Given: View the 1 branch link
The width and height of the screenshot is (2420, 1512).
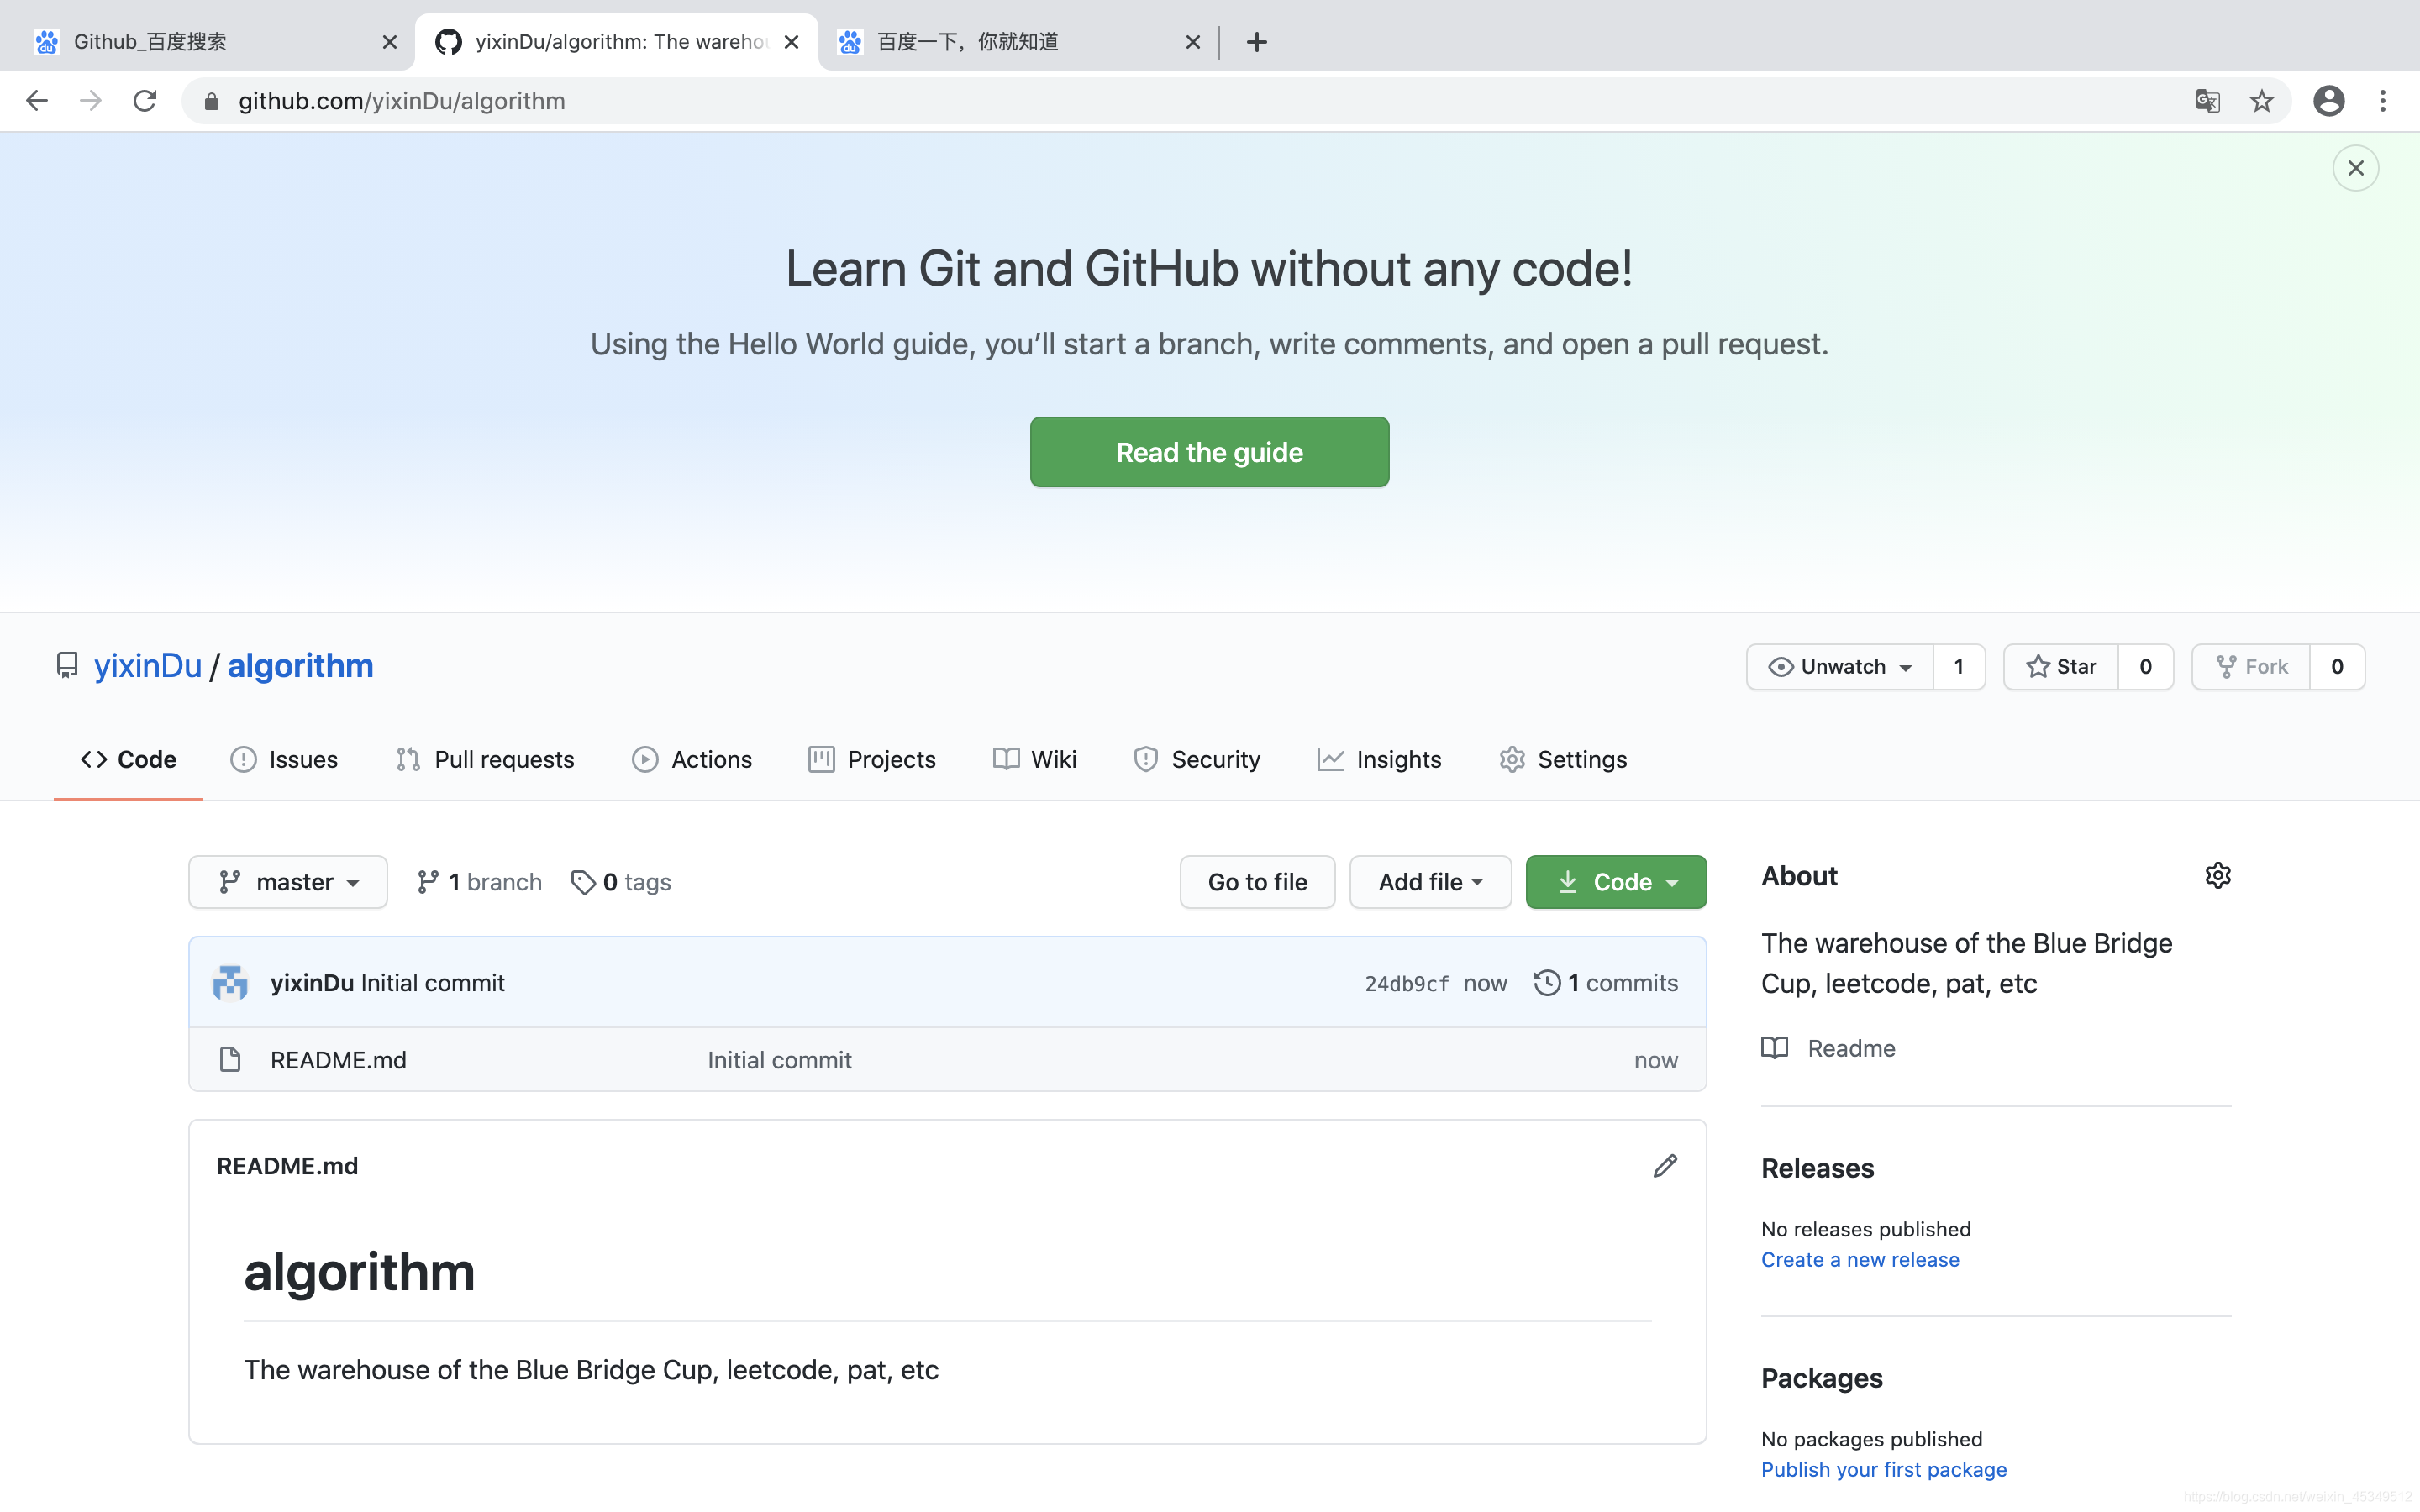Looking at the screenshot, I should click(480, 882).
